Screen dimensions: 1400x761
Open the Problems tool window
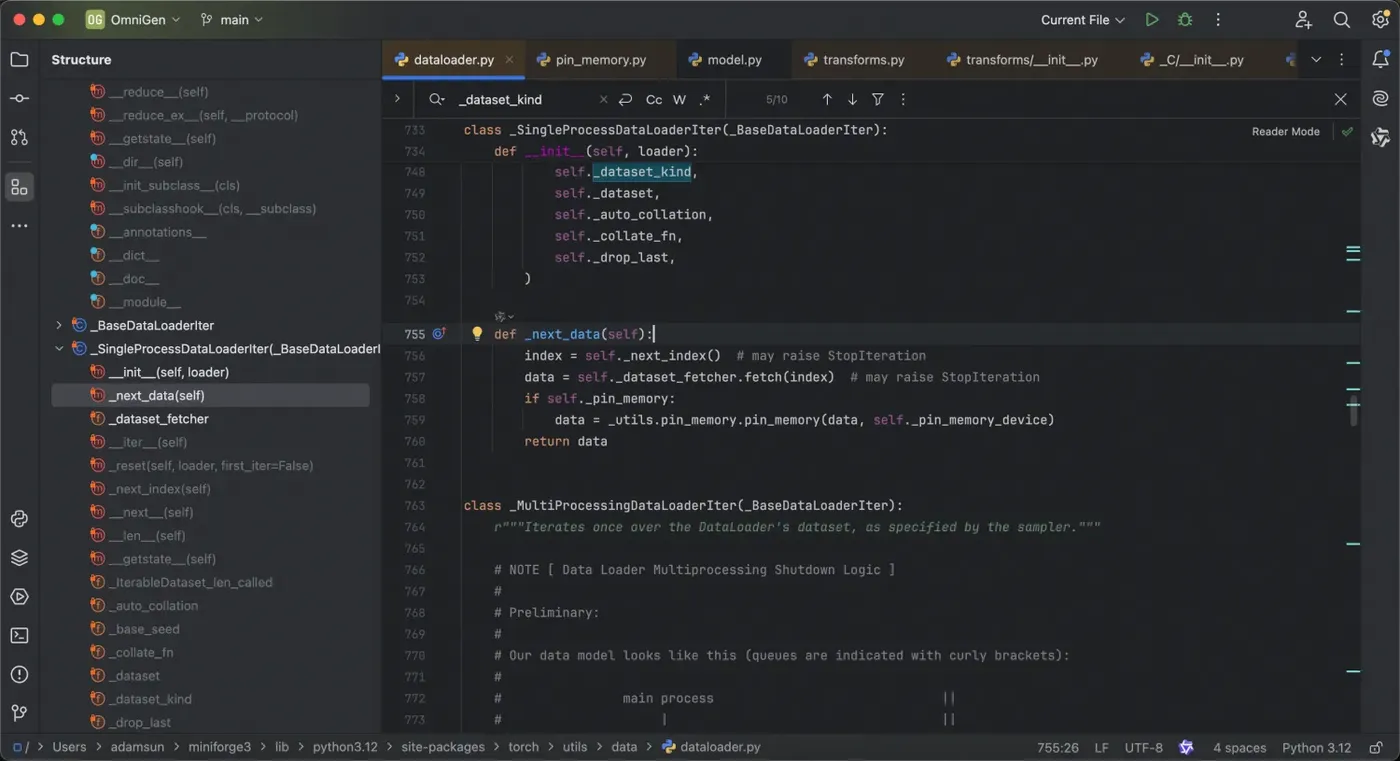click(19, 675)
